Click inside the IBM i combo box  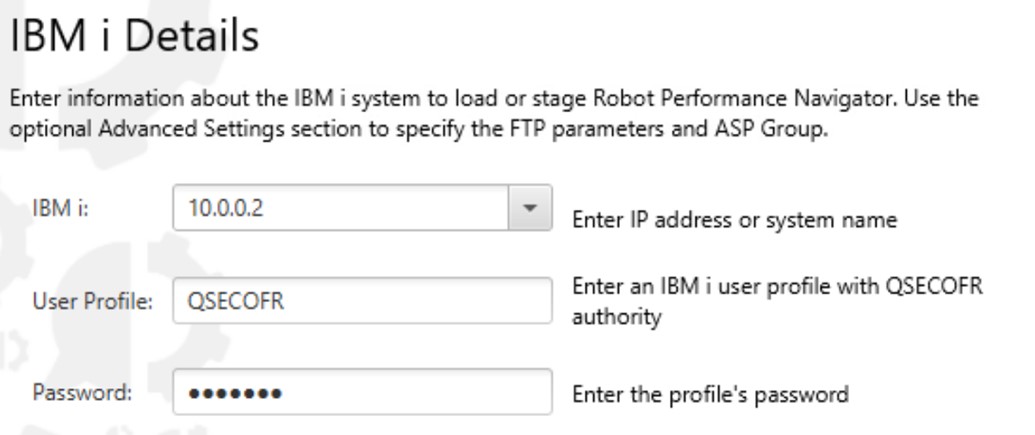click(340, 210)
